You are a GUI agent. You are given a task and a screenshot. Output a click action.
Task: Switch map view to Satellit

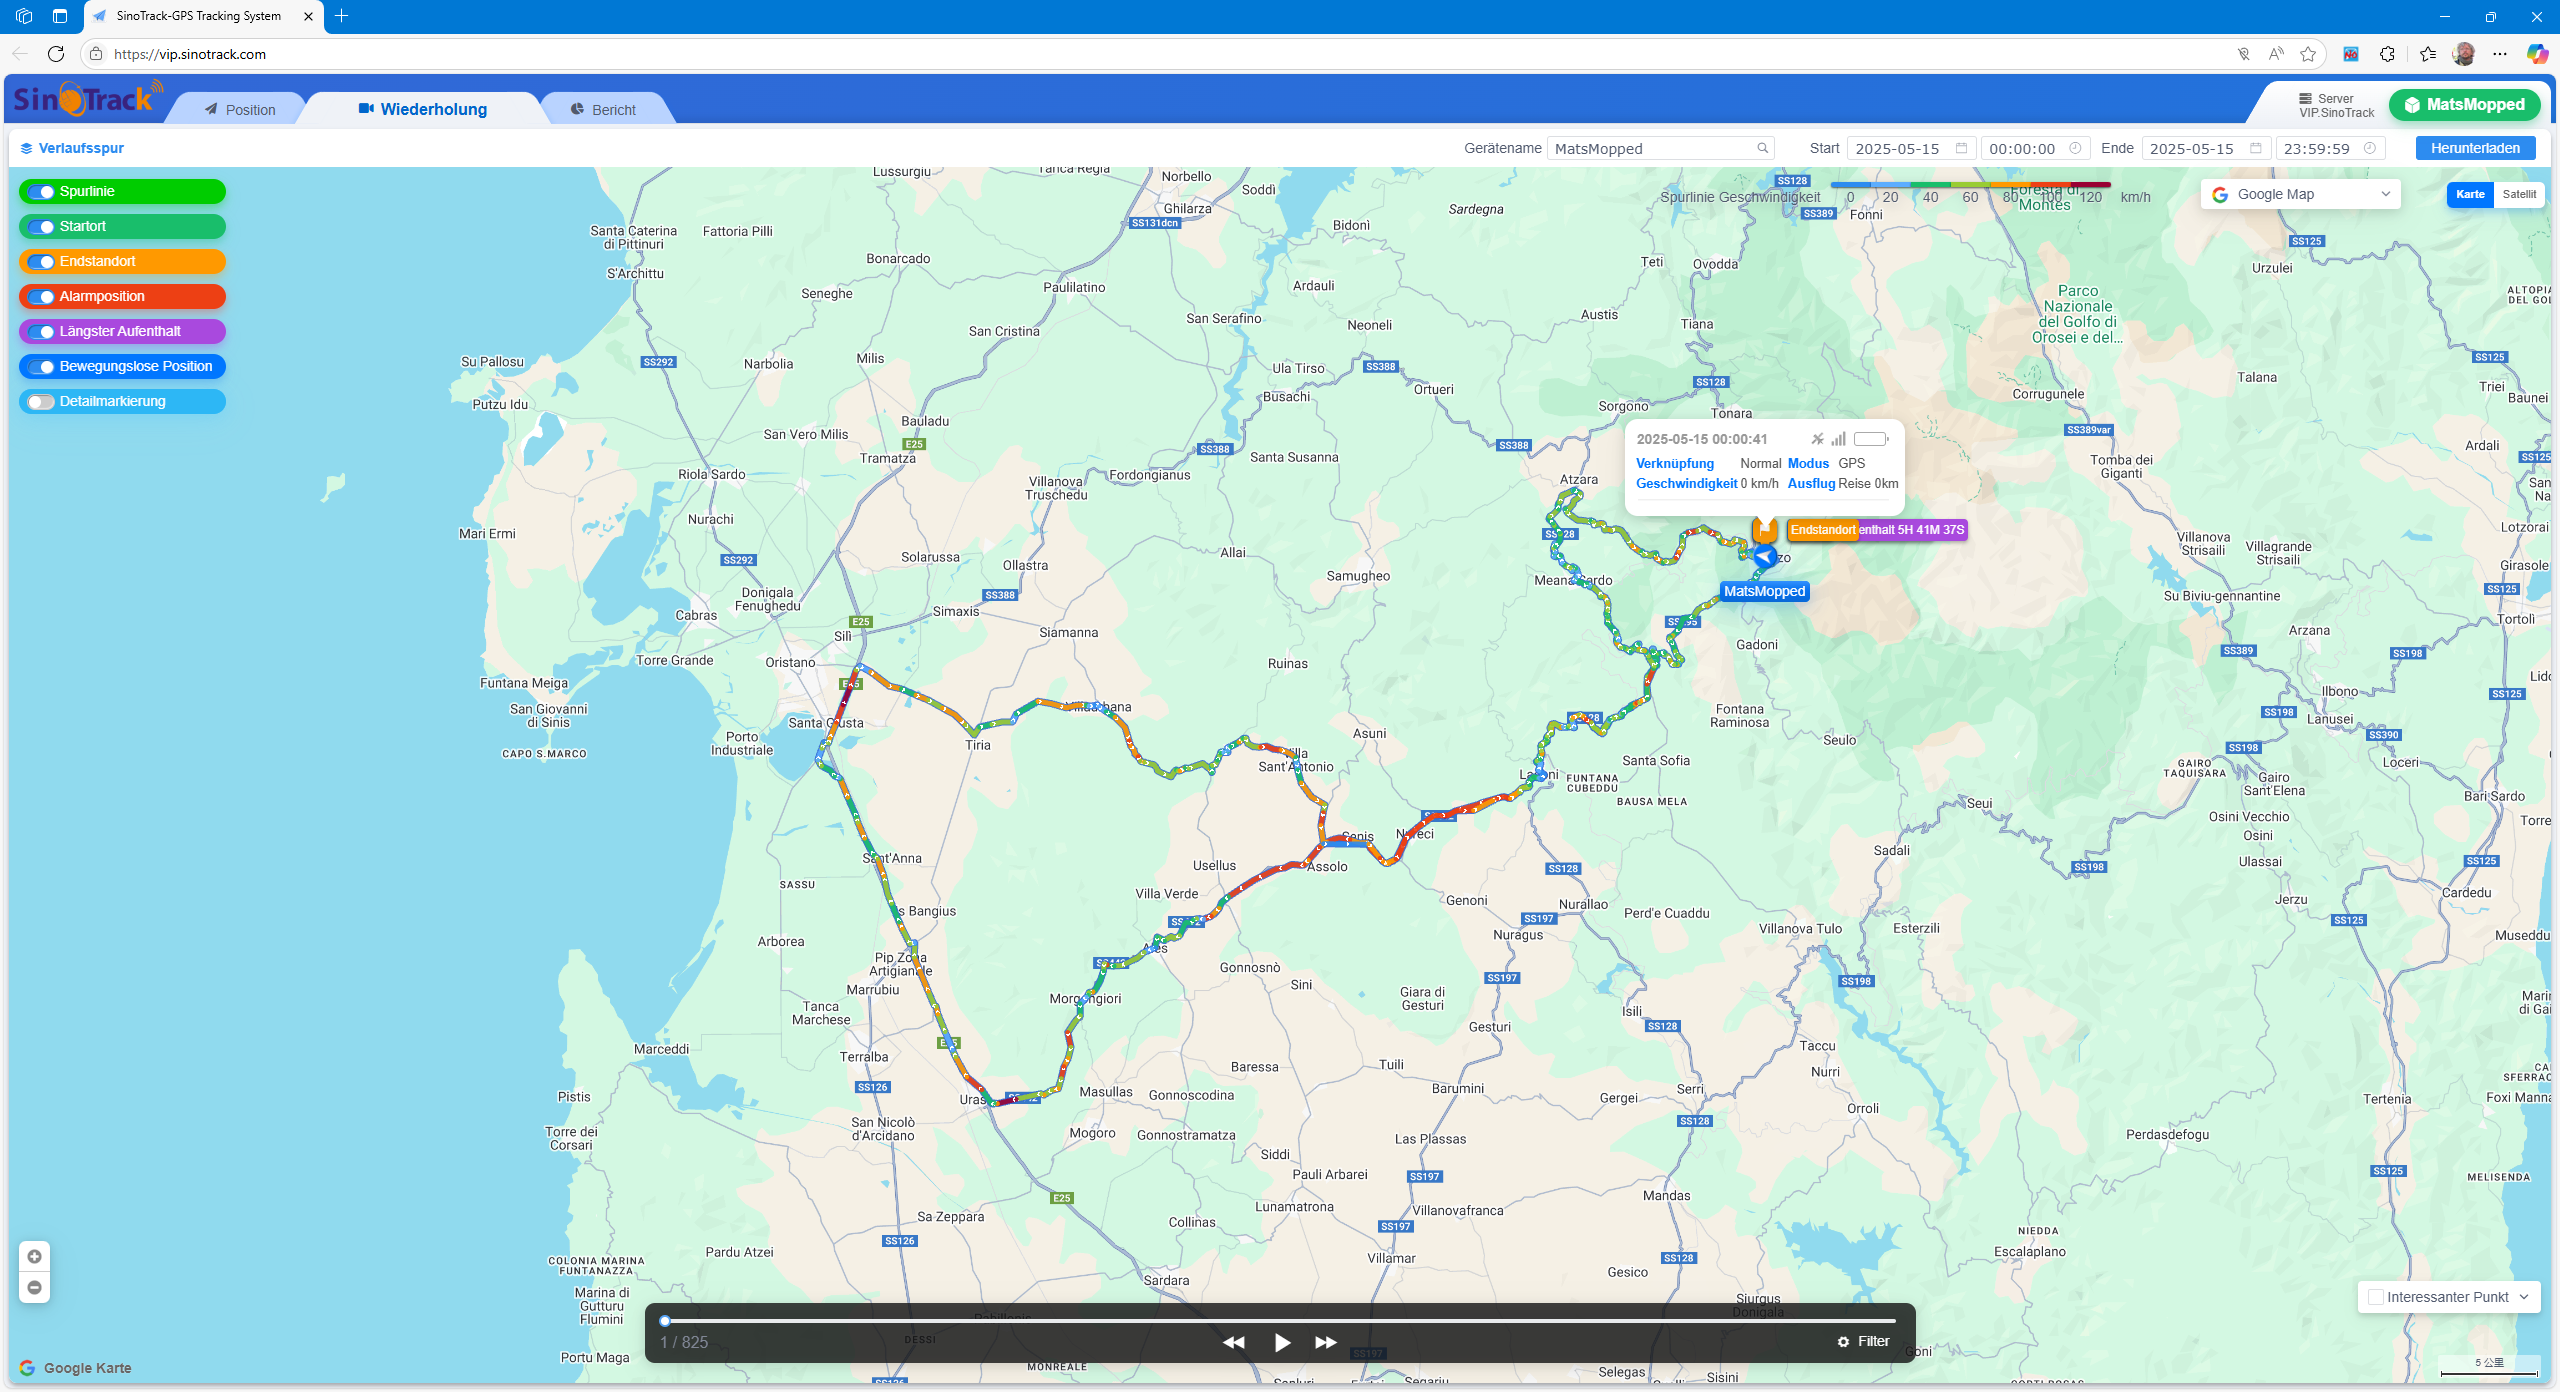pyautogui.click(x=2519, y=194)
